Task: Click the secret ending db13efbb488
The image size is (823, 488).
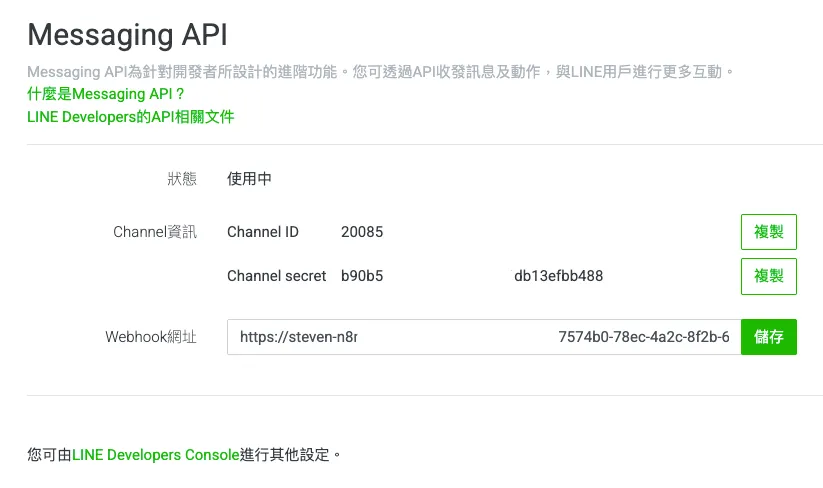Action: pos(558,276)
